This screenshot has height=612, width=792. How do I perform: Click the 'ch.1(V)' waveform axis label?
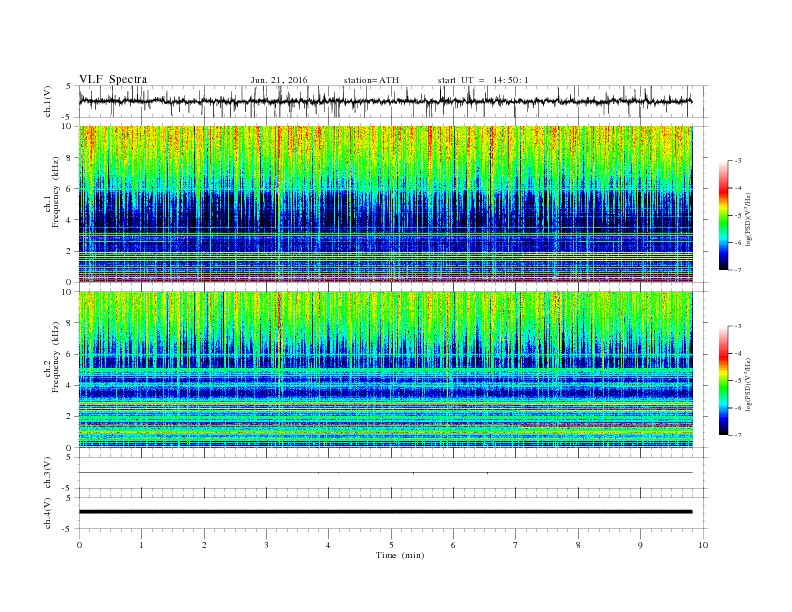(x=48, y=101)
